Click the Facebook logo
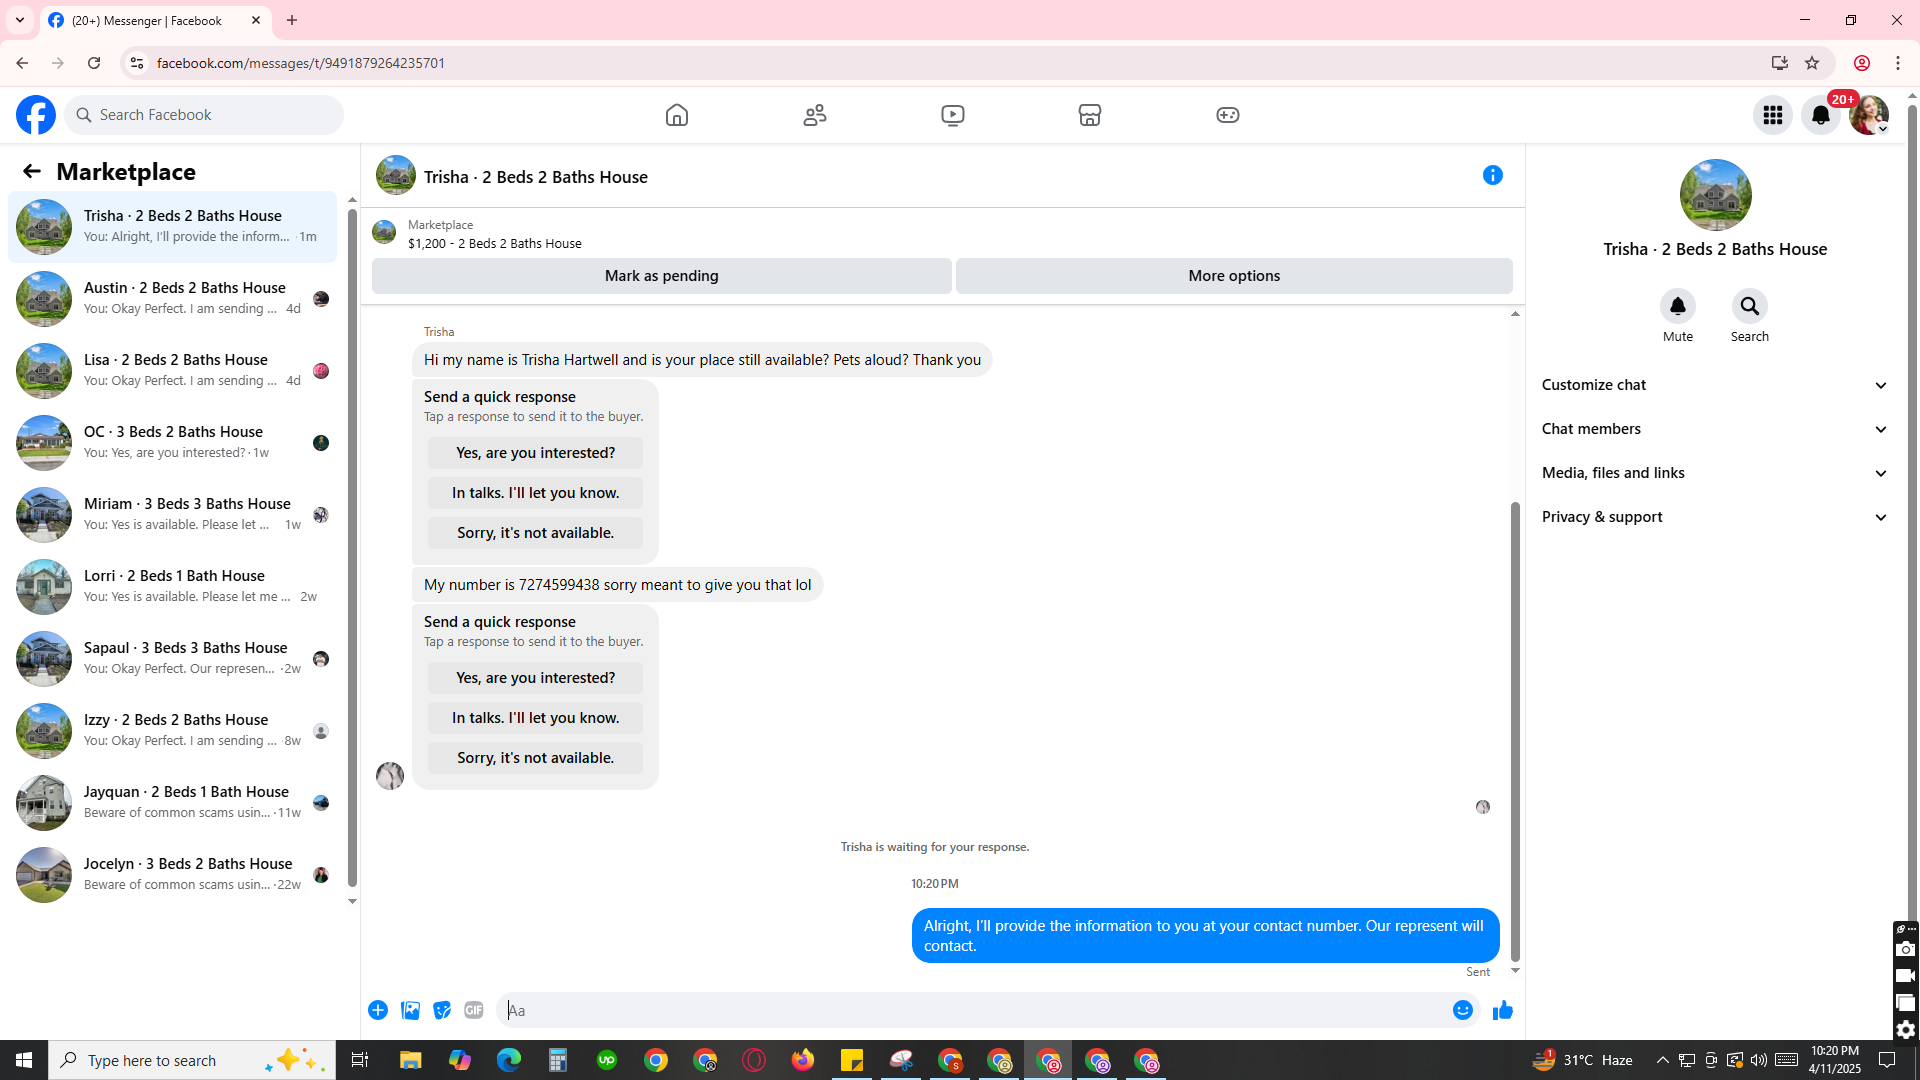This screenshot has width=1920, height=1080. point(36,115)
